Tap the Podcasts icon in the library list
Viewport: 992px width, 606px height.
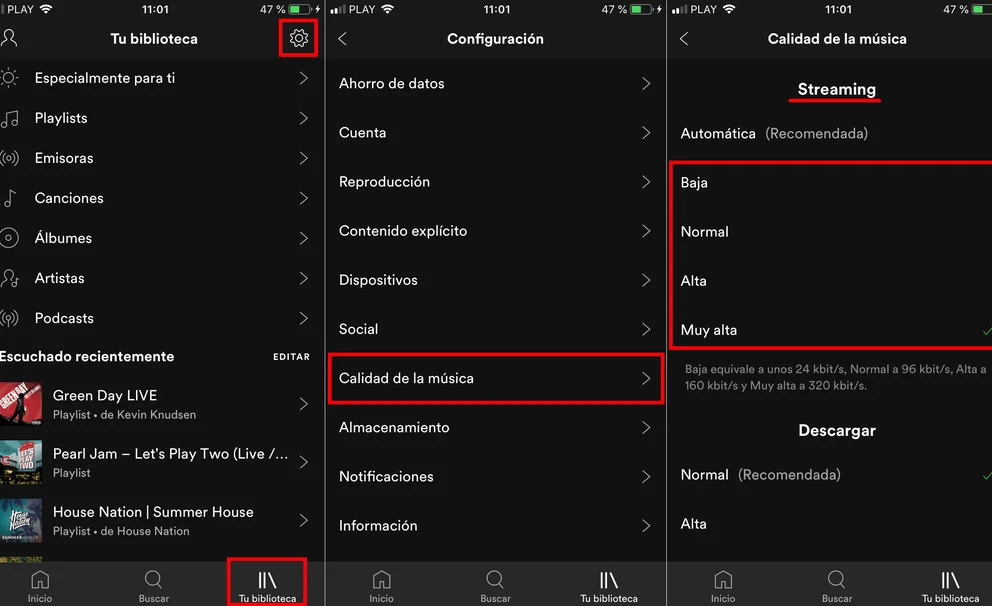pos(9,318)
